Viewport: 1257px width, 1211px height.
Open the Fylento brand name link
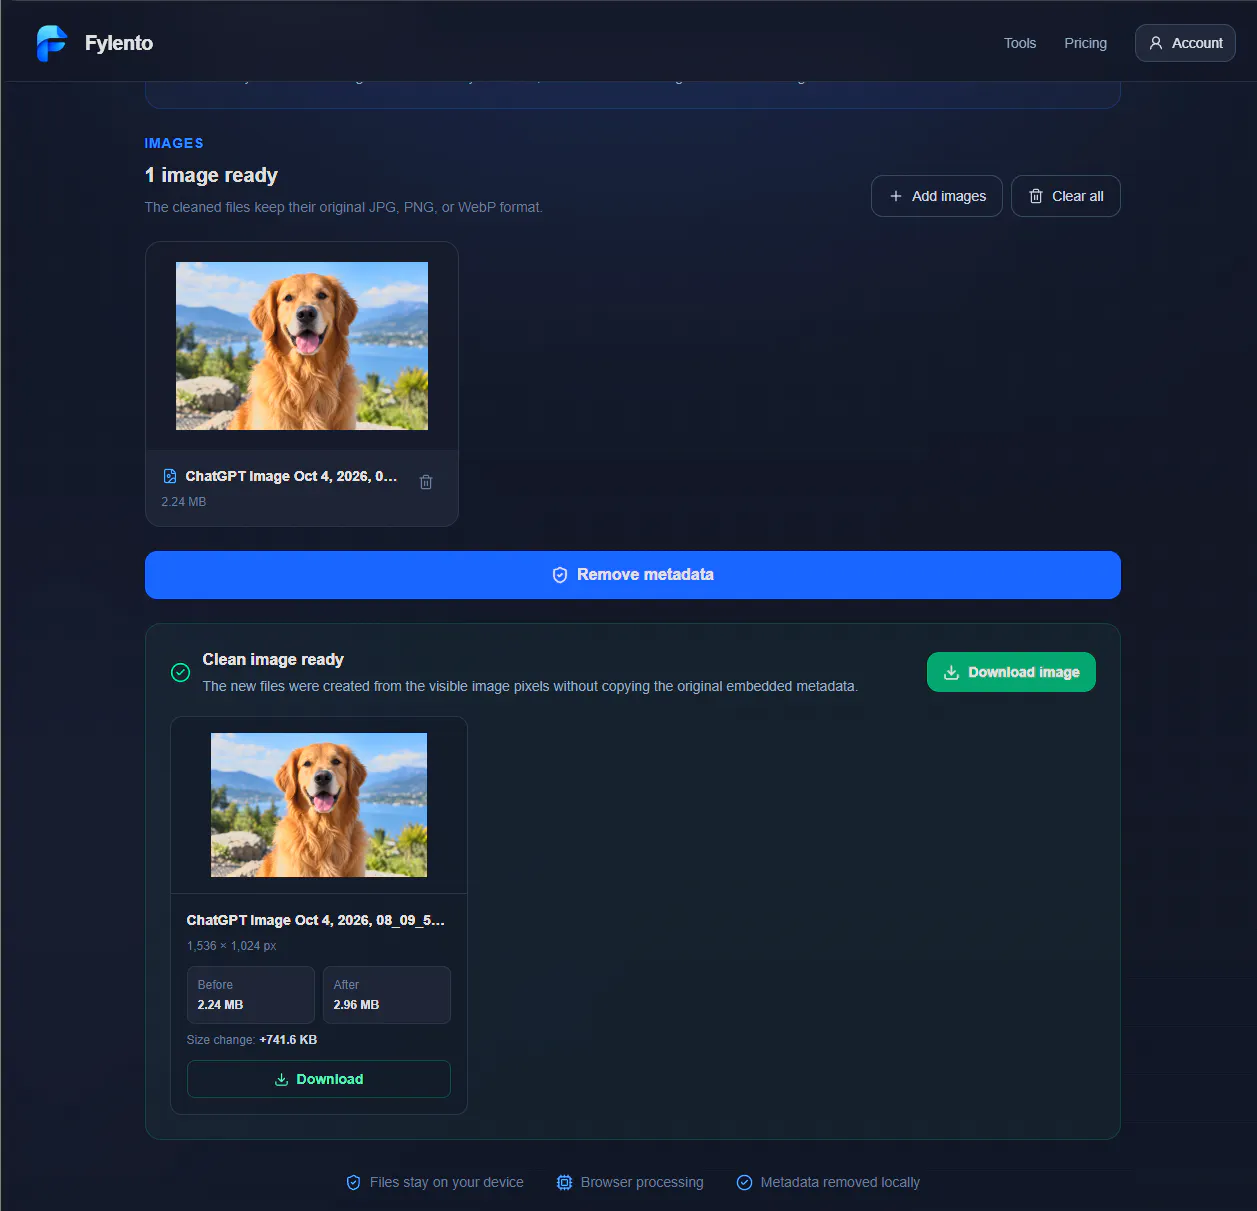119,43
